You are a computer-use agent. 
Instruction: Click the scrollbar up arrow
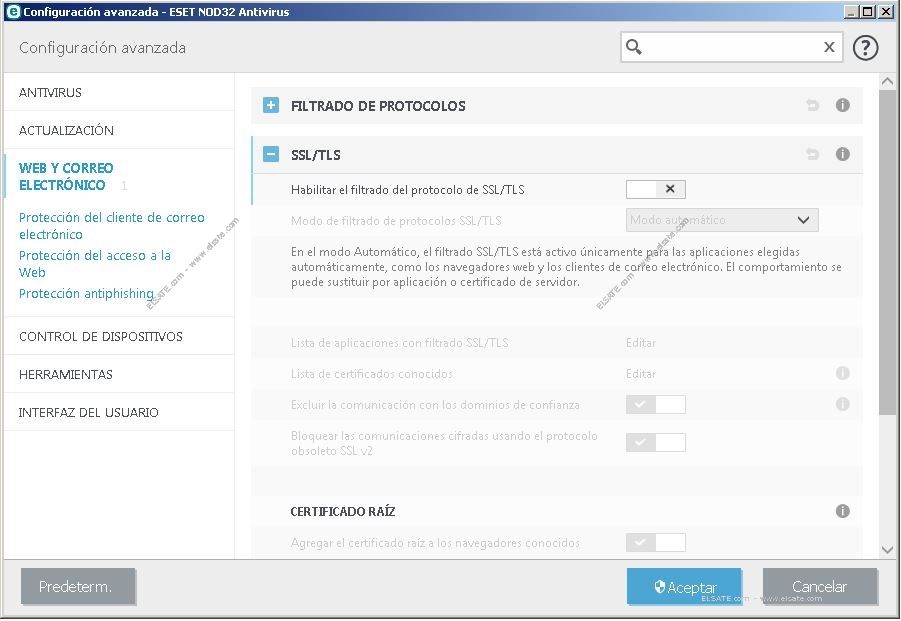[x=887, y=82]
